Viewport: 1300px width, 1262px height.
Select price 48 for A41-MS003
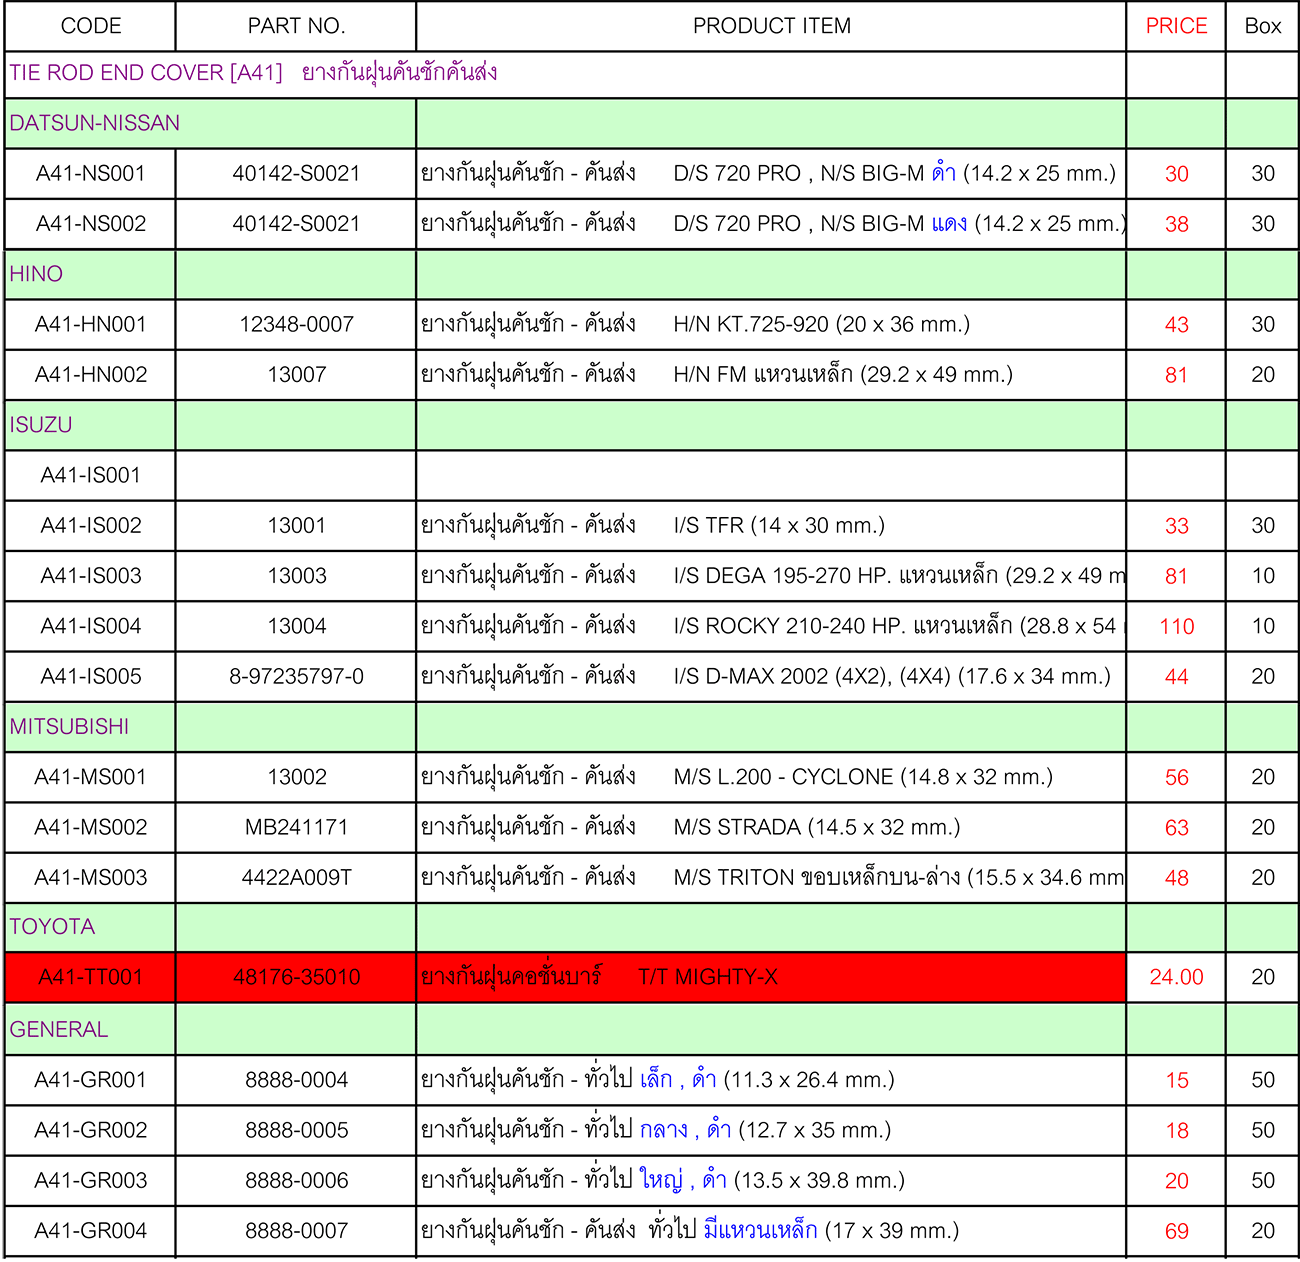[1176, 878]
